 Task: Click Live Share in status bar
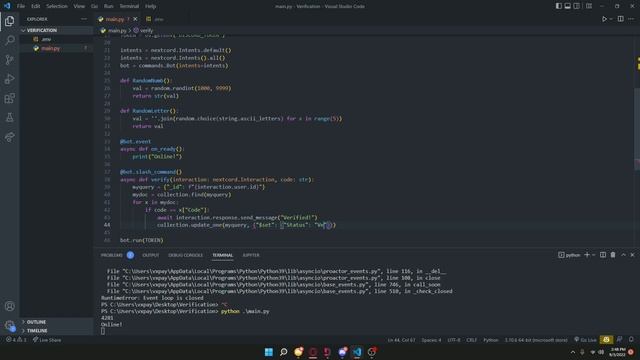pyautogui.click(x=47, y=340)
